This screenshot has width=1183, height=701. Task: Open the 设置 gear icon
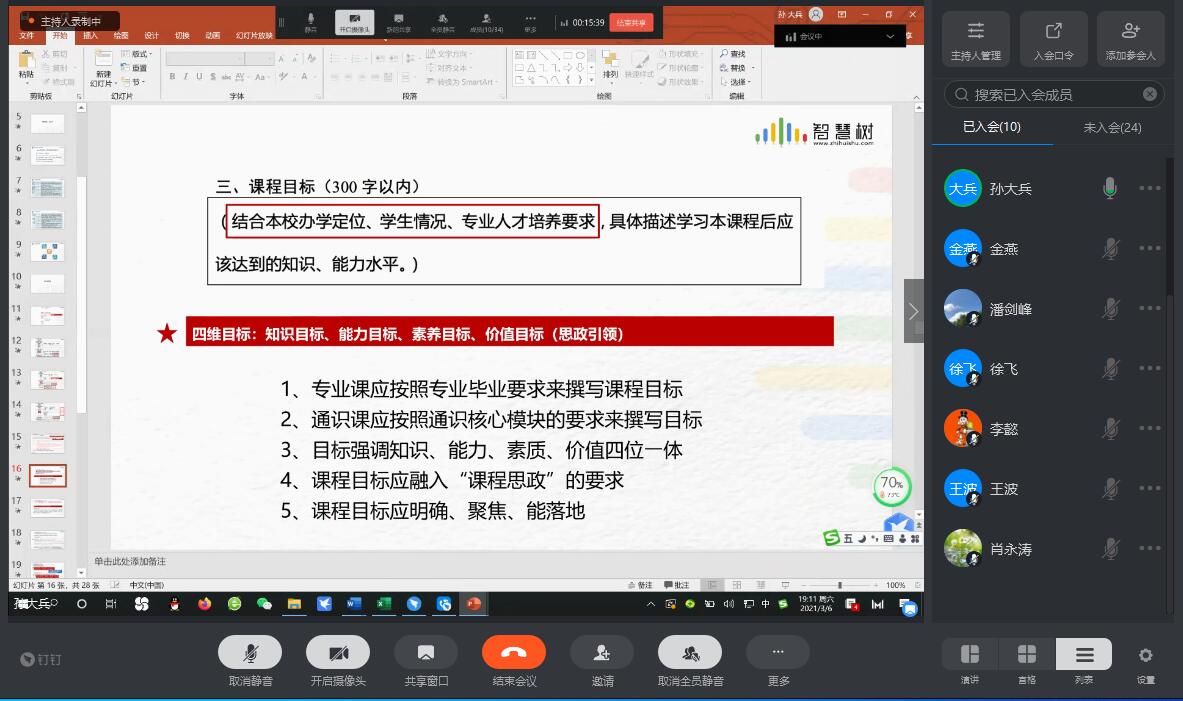pyautogui.click(x=1145, y=656)
